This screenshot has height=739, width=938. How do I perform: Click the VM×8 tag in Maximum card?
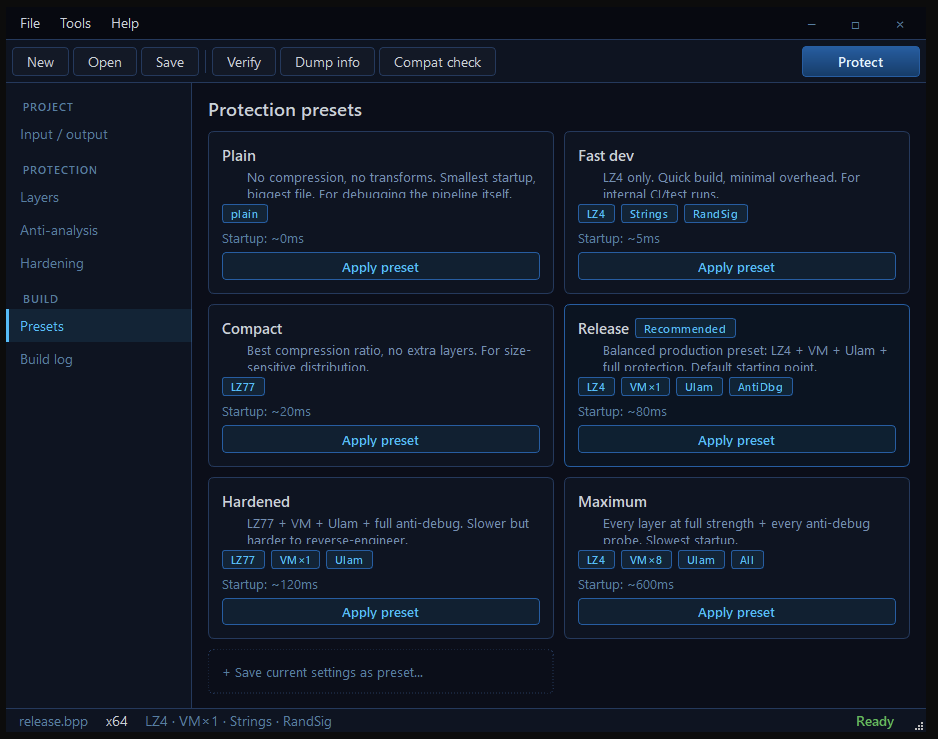646,560
